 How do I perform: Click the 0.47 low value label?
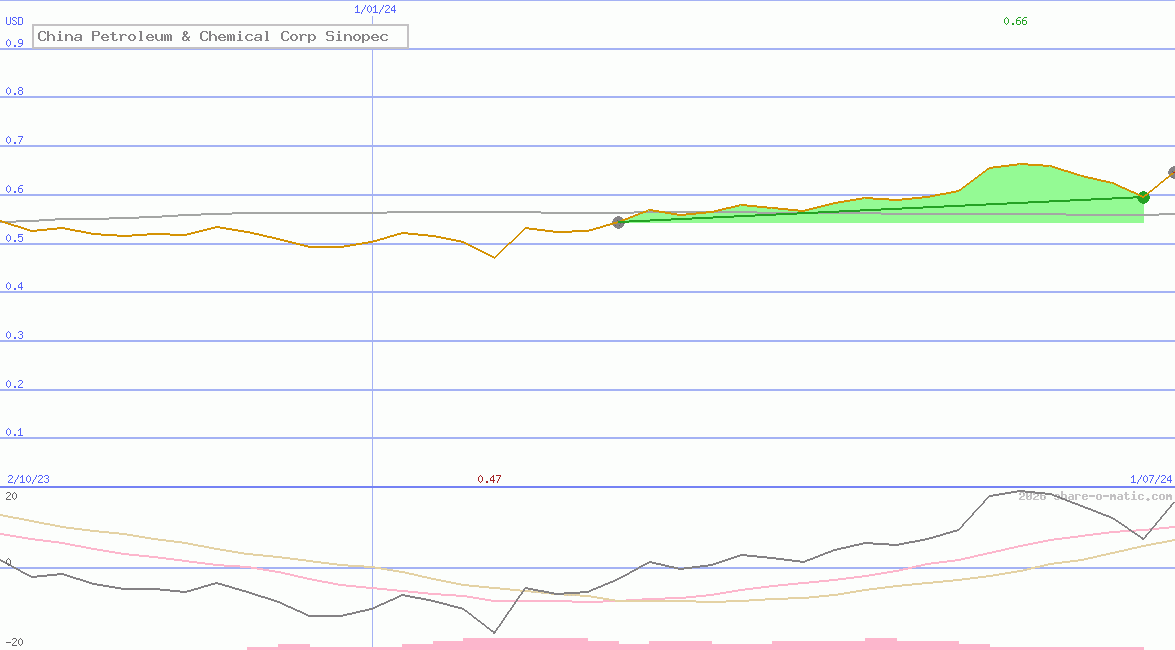click(489, 479)
